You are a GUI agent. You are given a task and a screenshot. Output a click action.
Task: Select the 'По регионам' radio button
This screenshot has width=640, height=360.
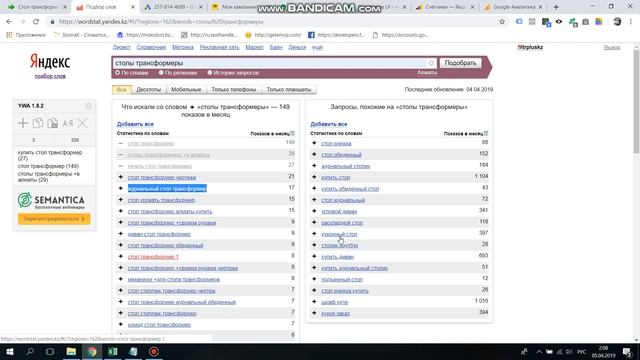click(161, 73)
